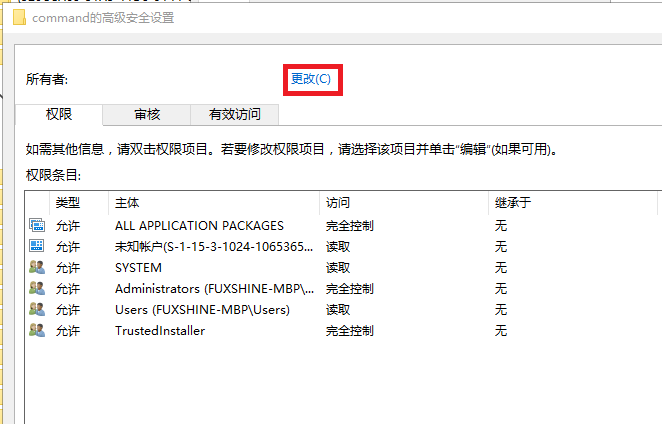Click 完全控制 in Administrators row

click(x=350, y=289)
